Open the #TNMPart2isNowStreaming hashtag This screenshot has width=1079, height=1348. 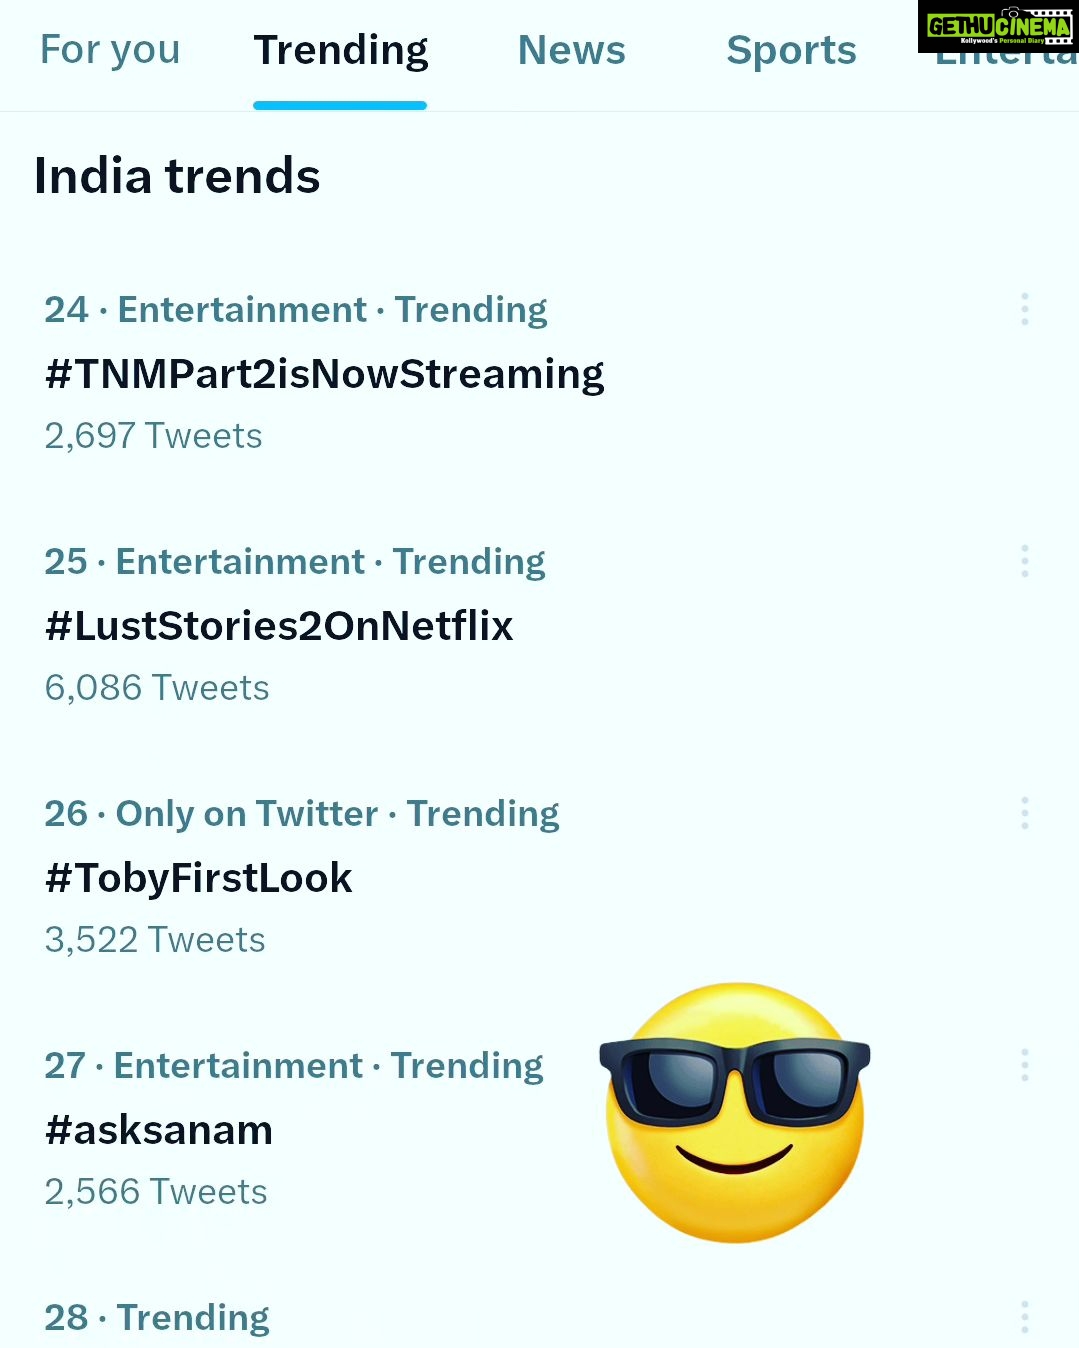click(324, 374)
